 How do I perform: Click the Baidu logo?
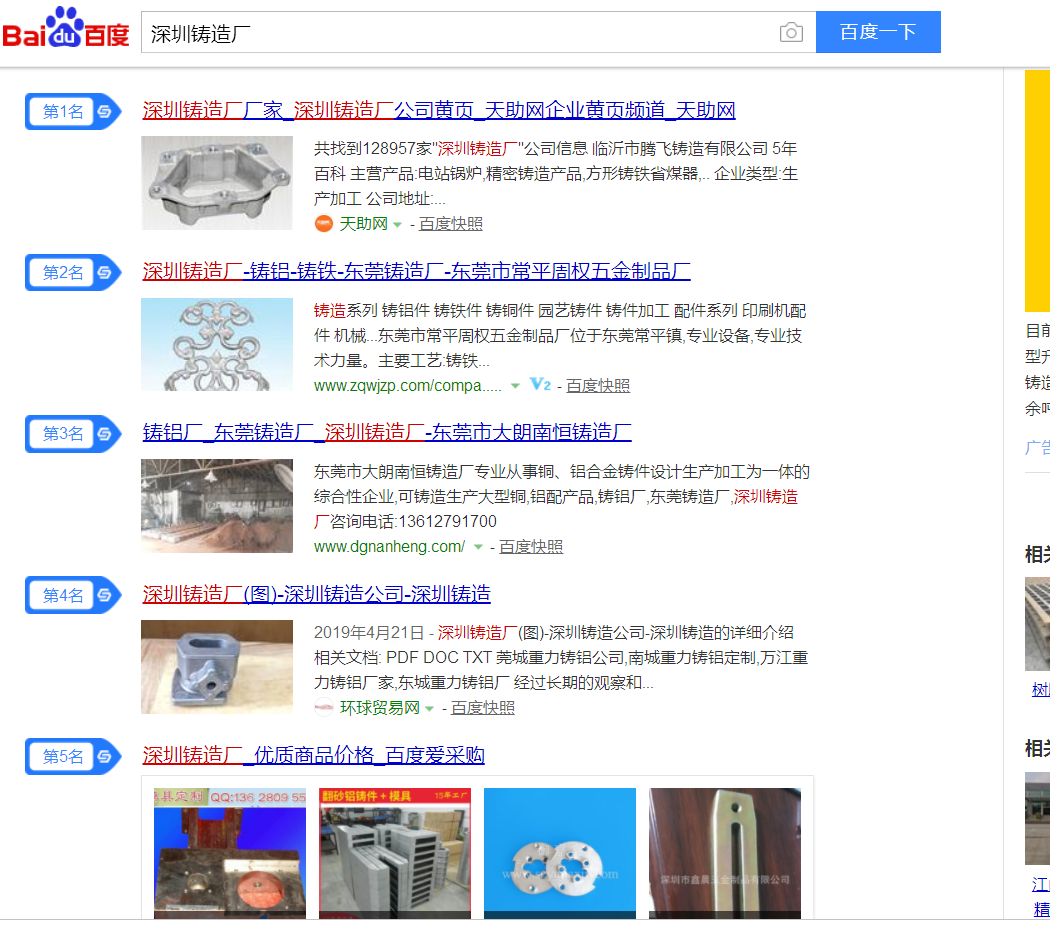(x=66, y=29)
